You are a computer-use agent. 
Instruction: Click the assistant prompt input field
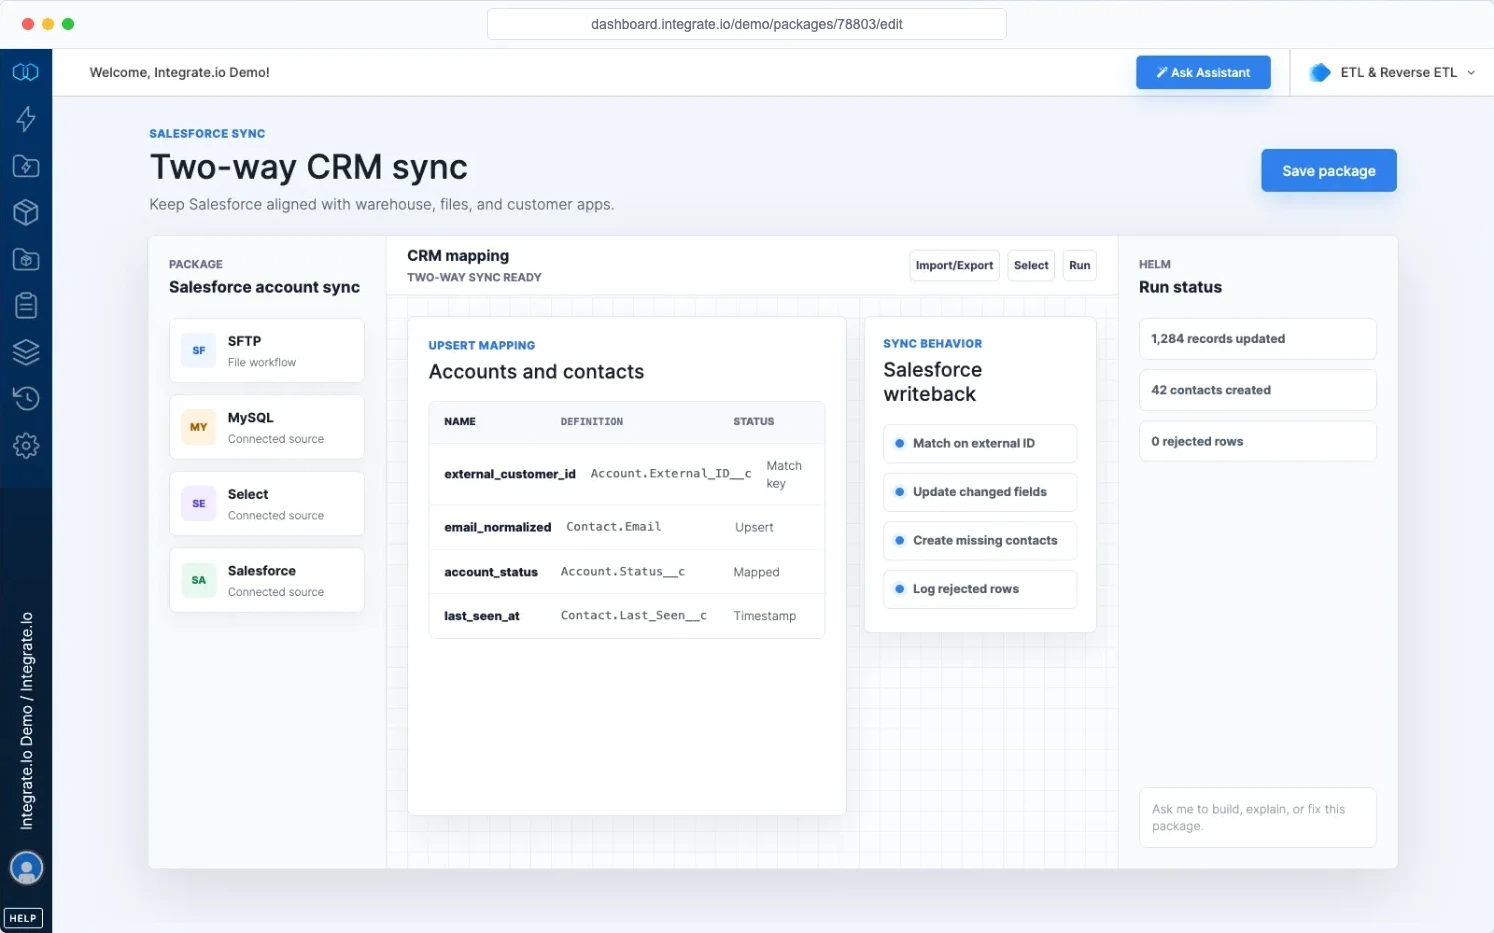(x=1257, y=818)
